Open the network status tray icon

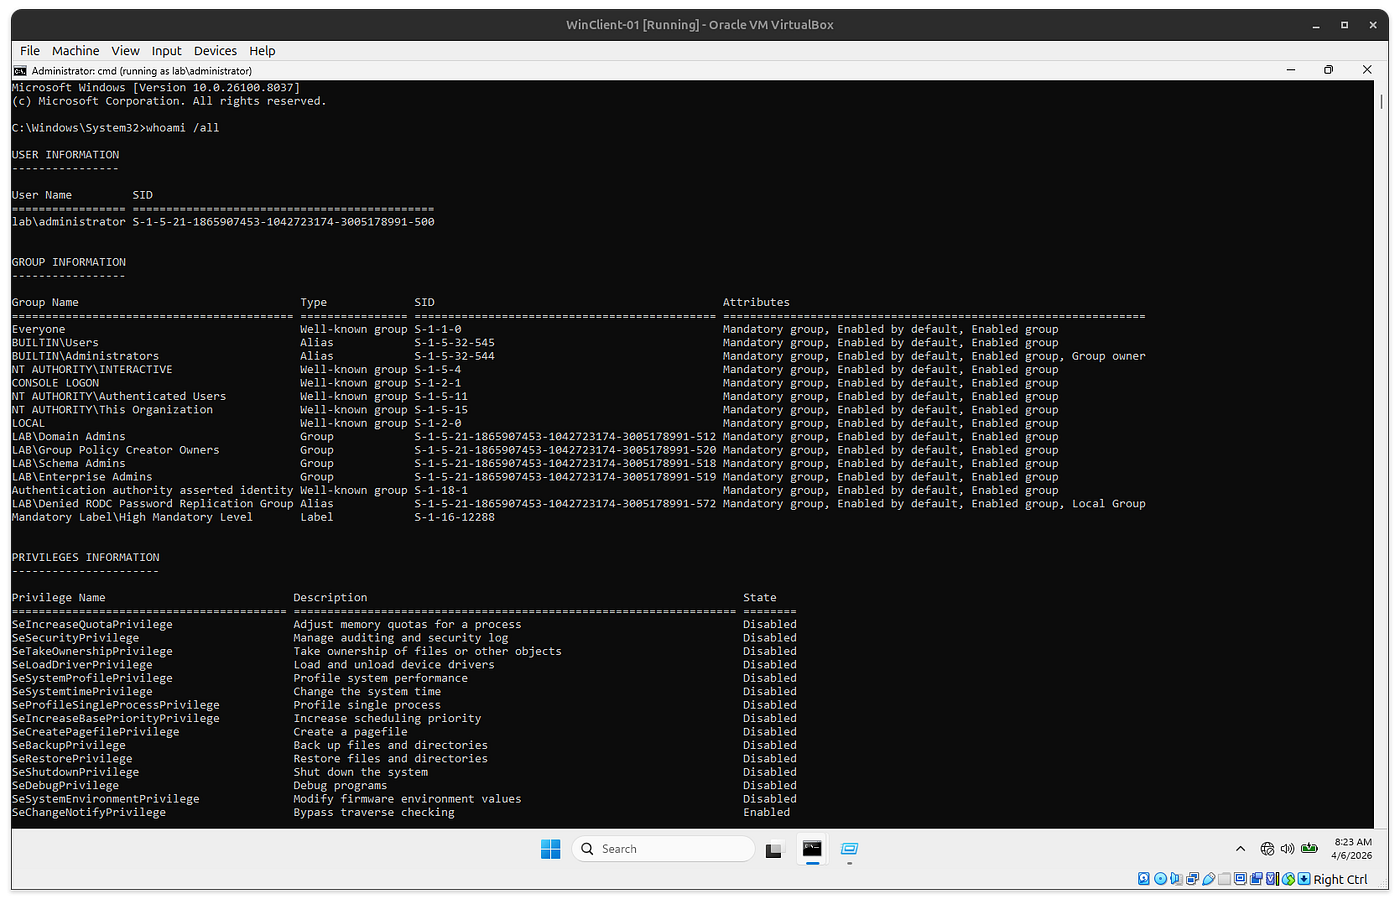(x=1267, y=849)
